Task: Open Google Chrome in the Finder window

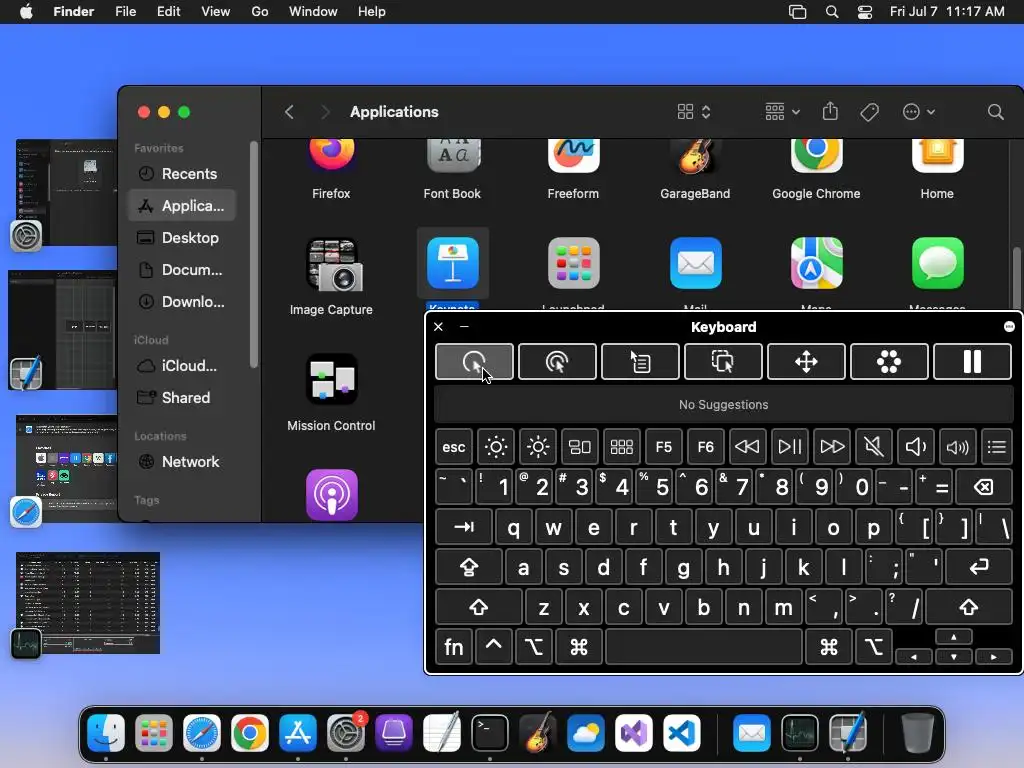Action: pyautogui.click(x=816, y=155)
